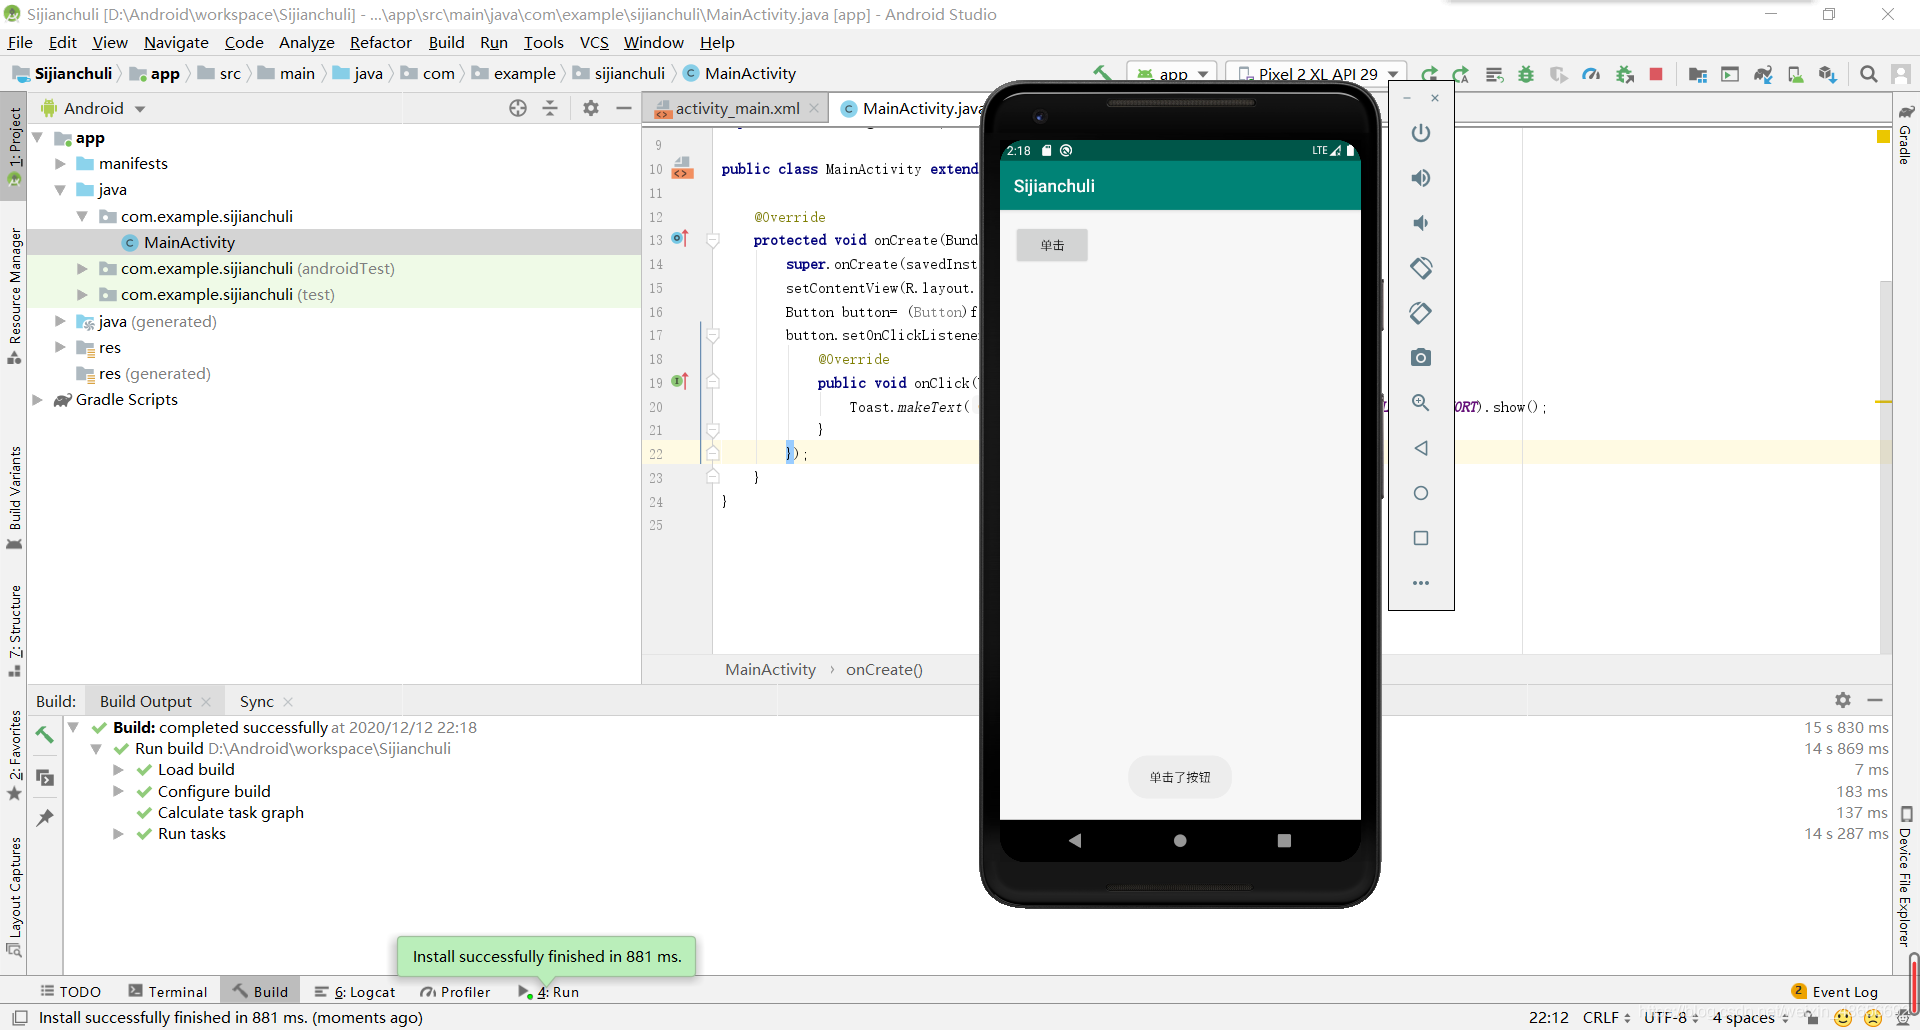Open the Build panel settings gear
The height and width of the screenshot is (1030, 1920).
(x=1843, y=700)
